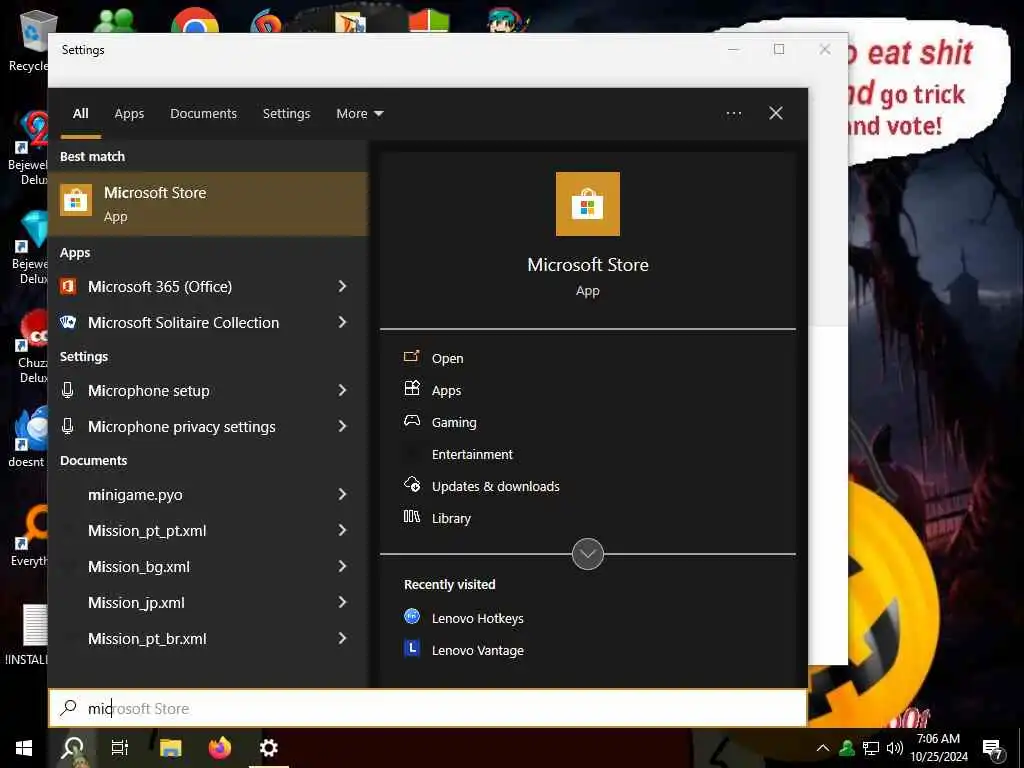The width and height of the screenshot is (1024, 768).
Task: Click the Library shelf icon
Action: coord(411,517)
